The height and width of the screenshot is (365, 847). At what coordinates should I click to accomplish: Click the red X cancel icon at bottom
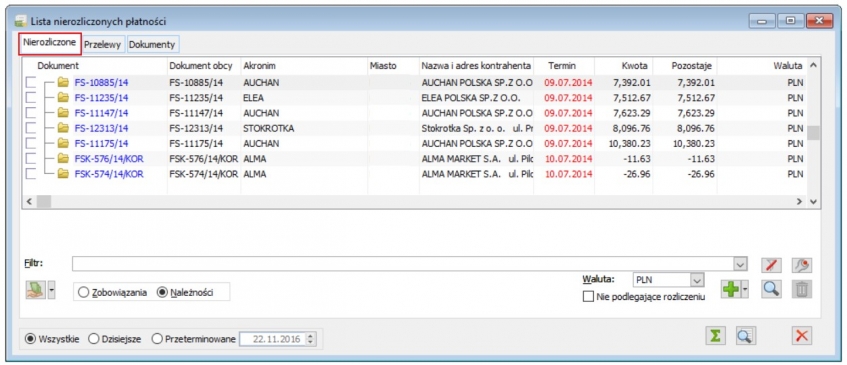(x=802, y=335)
